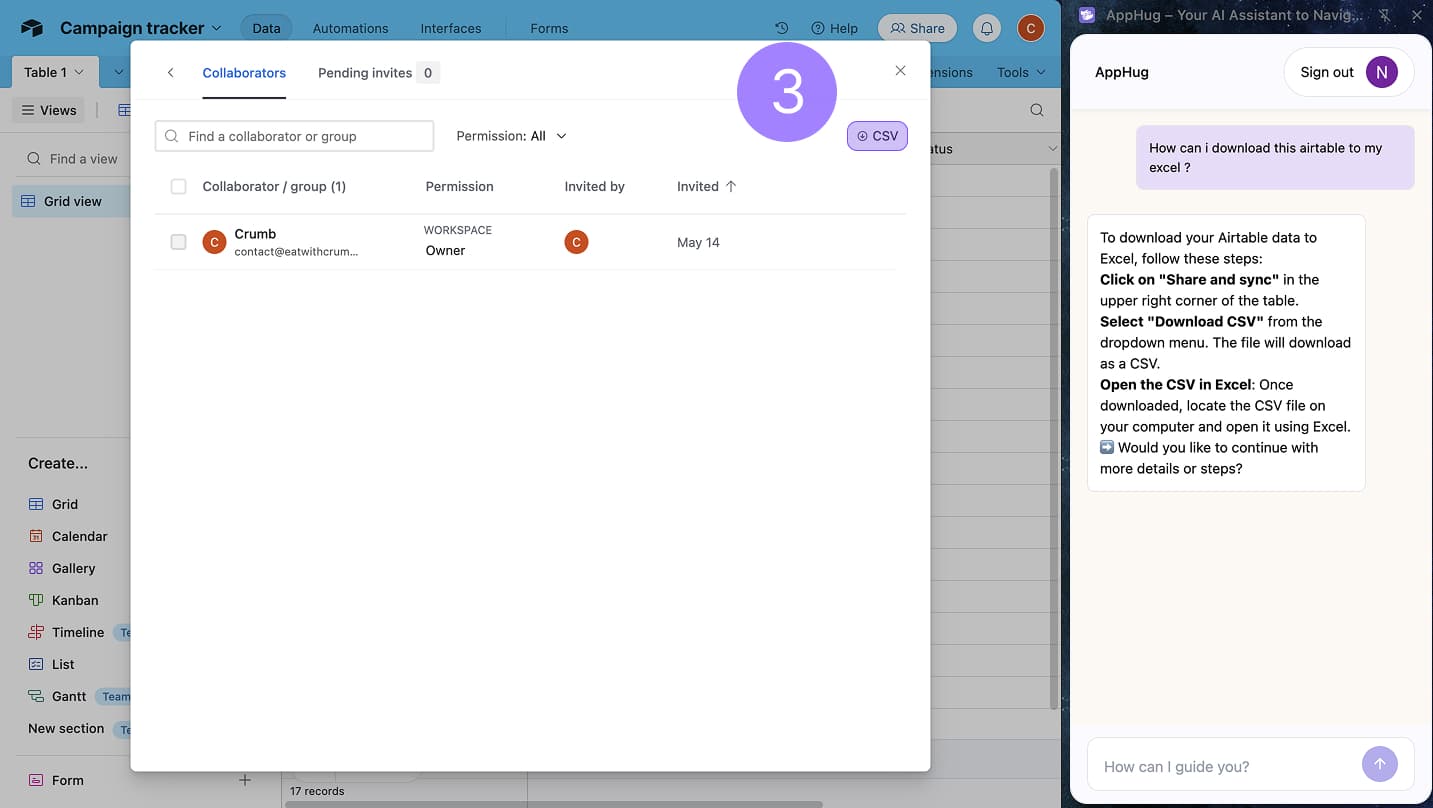Viewport: 1433px width, 808px height.
Task: Toggle the select-all collaborators checkbox
Action: point(178,186)
